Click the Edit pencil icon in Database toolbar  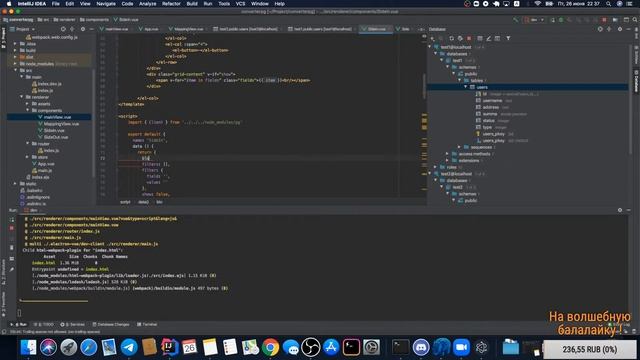pos(489,38)
